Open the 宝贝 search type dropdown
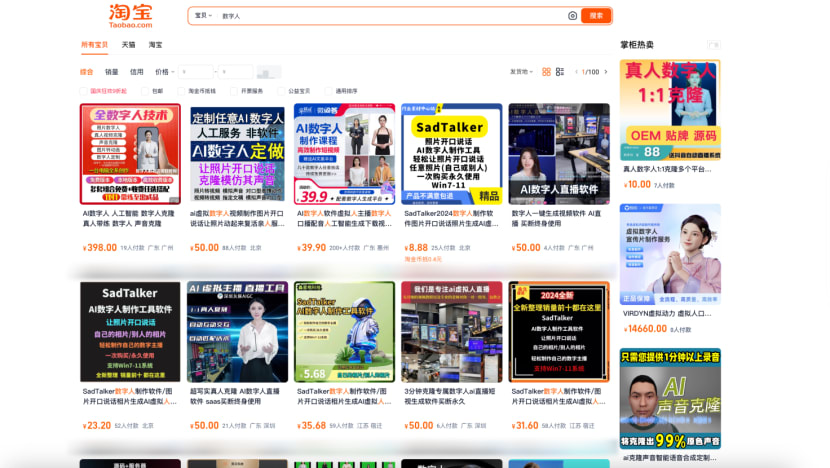The height and width of the screenshot is (468, 830). tap(202, 16)
